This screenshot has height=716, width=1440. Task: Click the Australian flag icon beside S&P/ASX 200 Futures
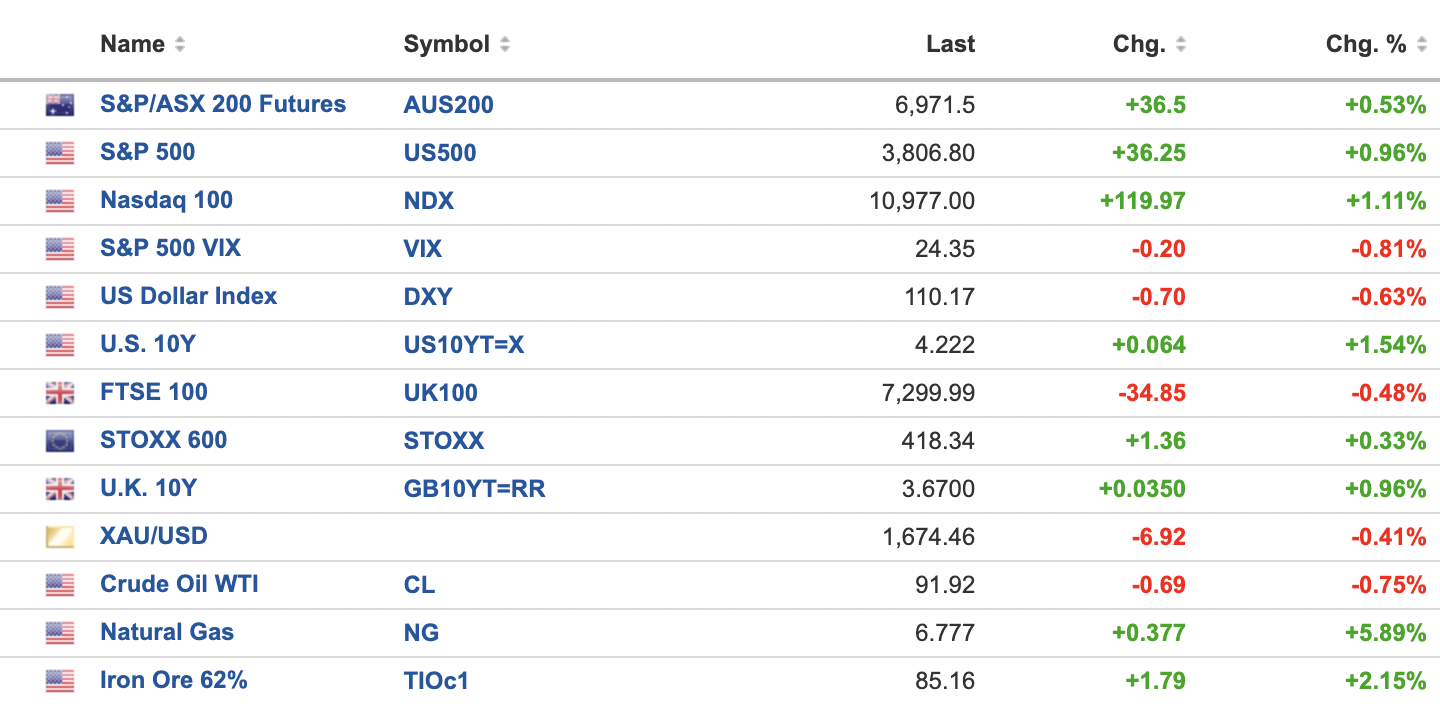(x=60, y=105)
